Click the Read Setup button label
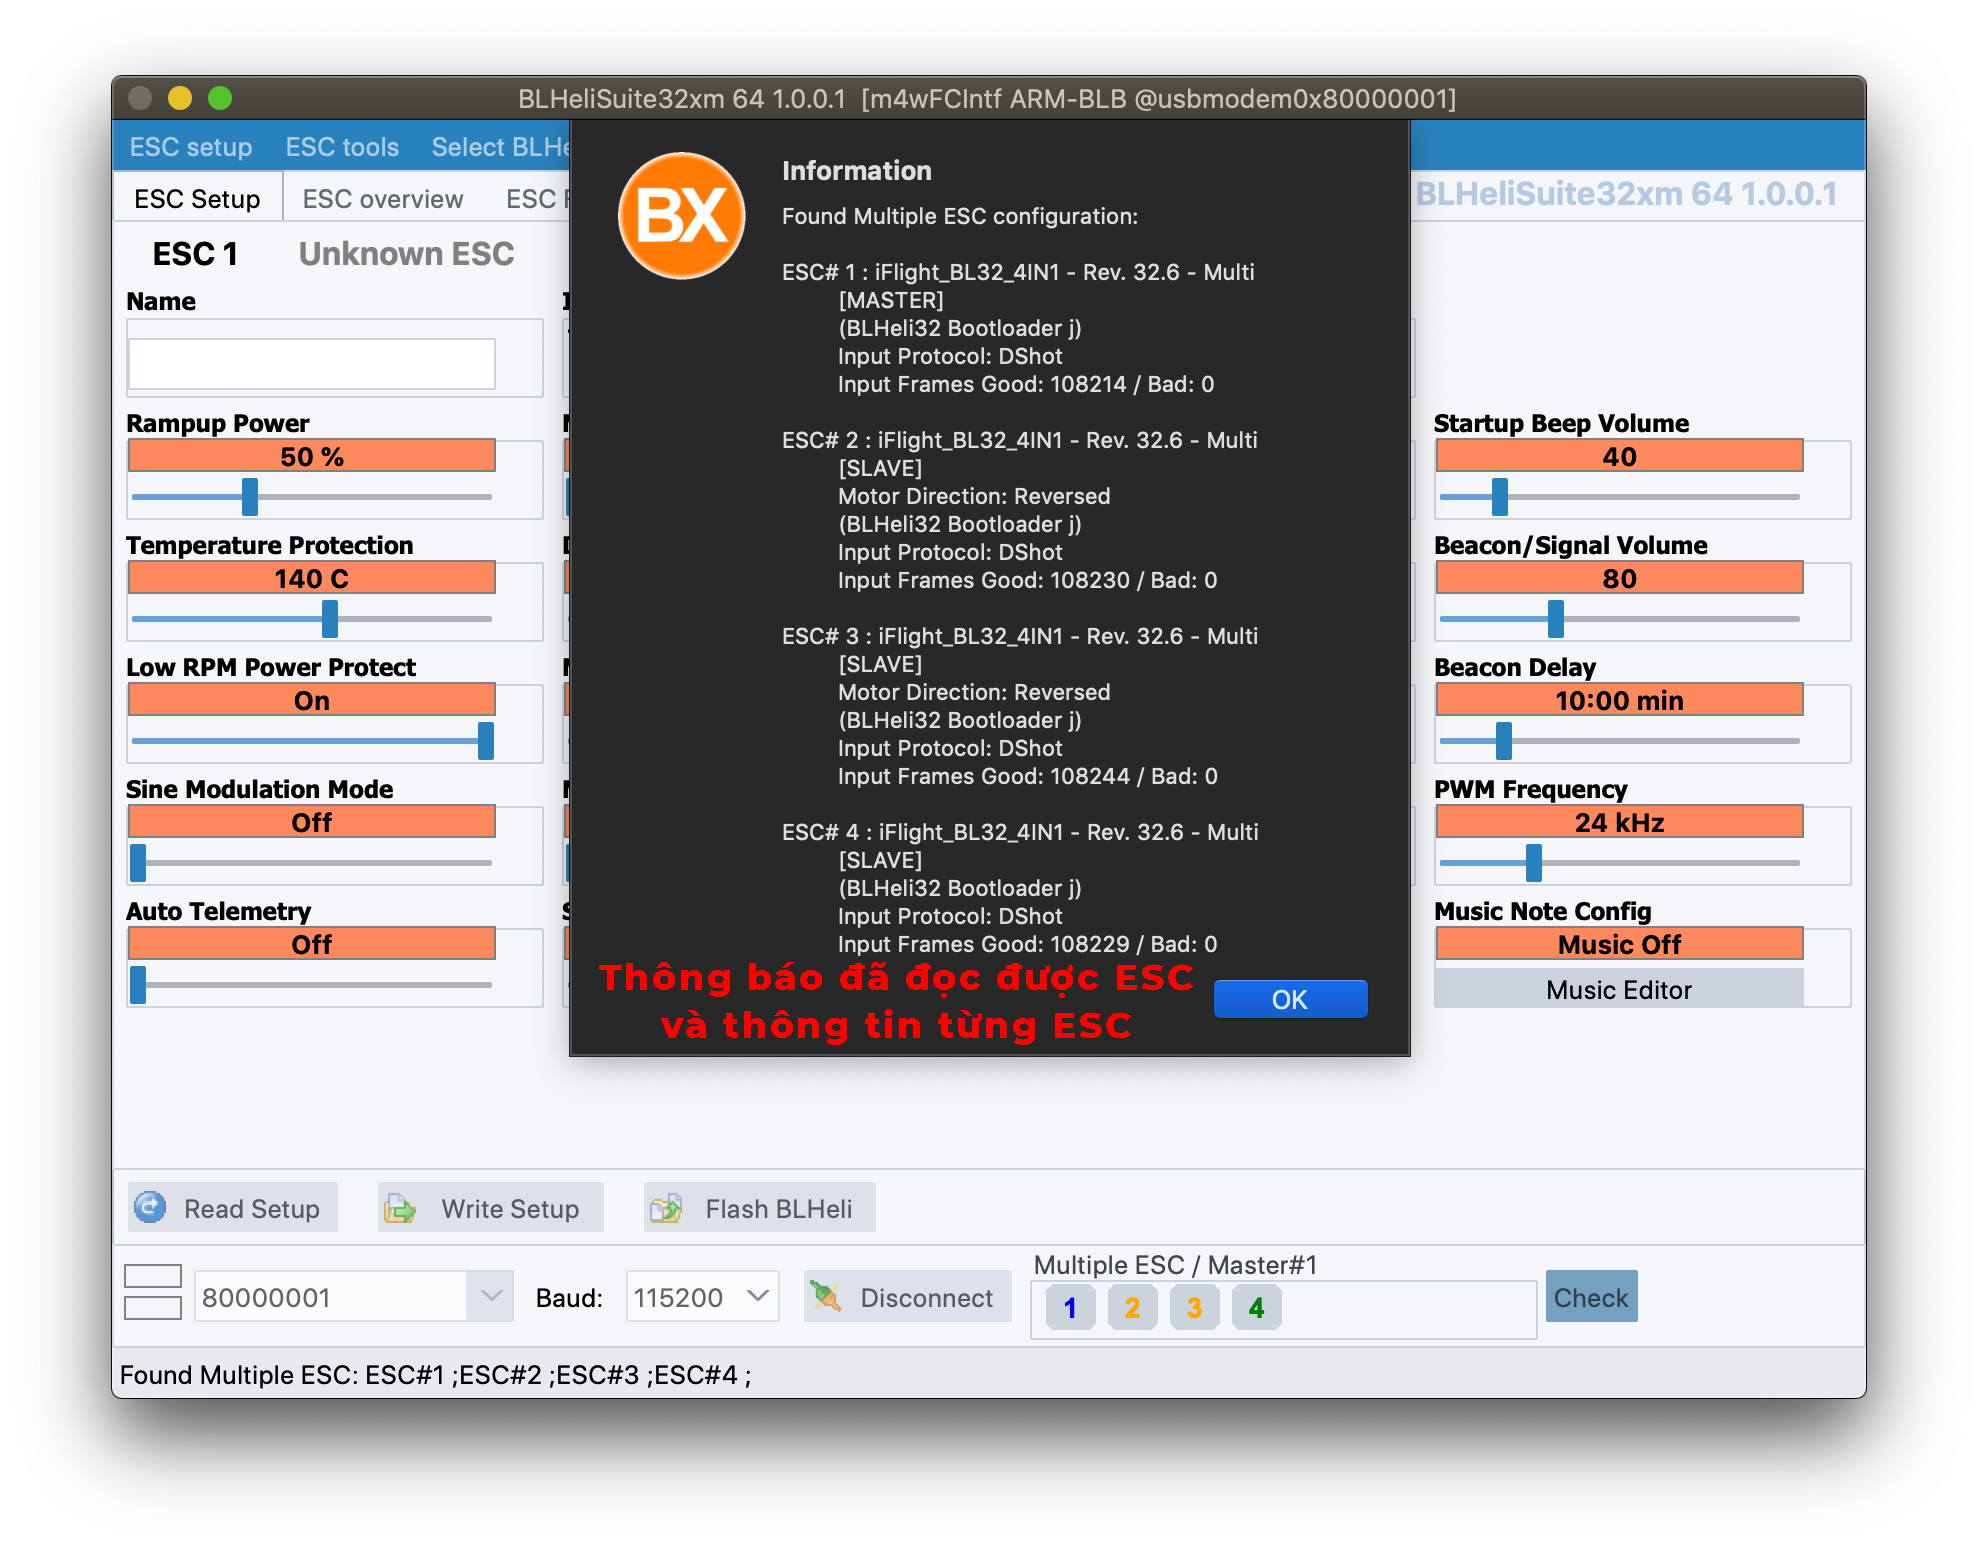This screenshot has width=1978, height=1546. pos(252,1209)
